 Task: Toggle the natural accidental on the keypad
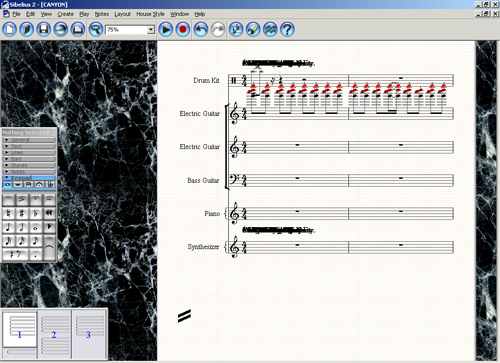coord(9,213)
